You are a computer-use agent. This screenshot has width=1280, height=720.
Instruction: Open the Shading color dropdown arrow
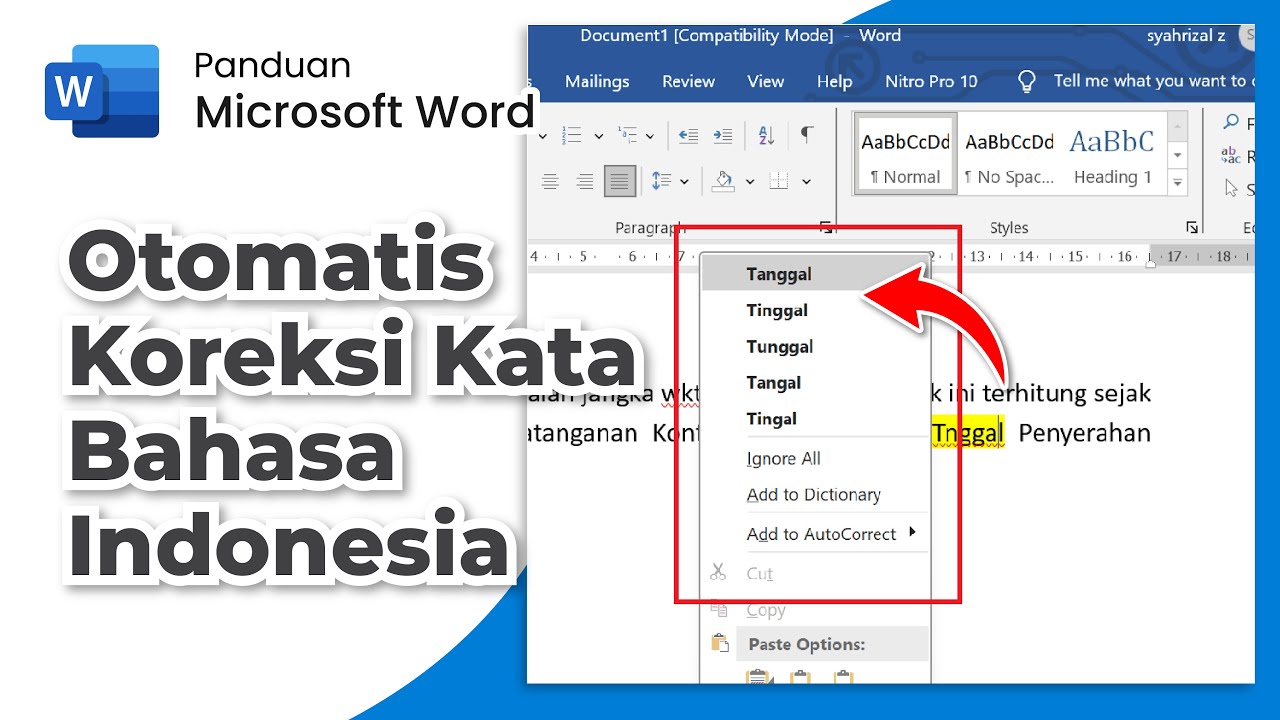750,182
